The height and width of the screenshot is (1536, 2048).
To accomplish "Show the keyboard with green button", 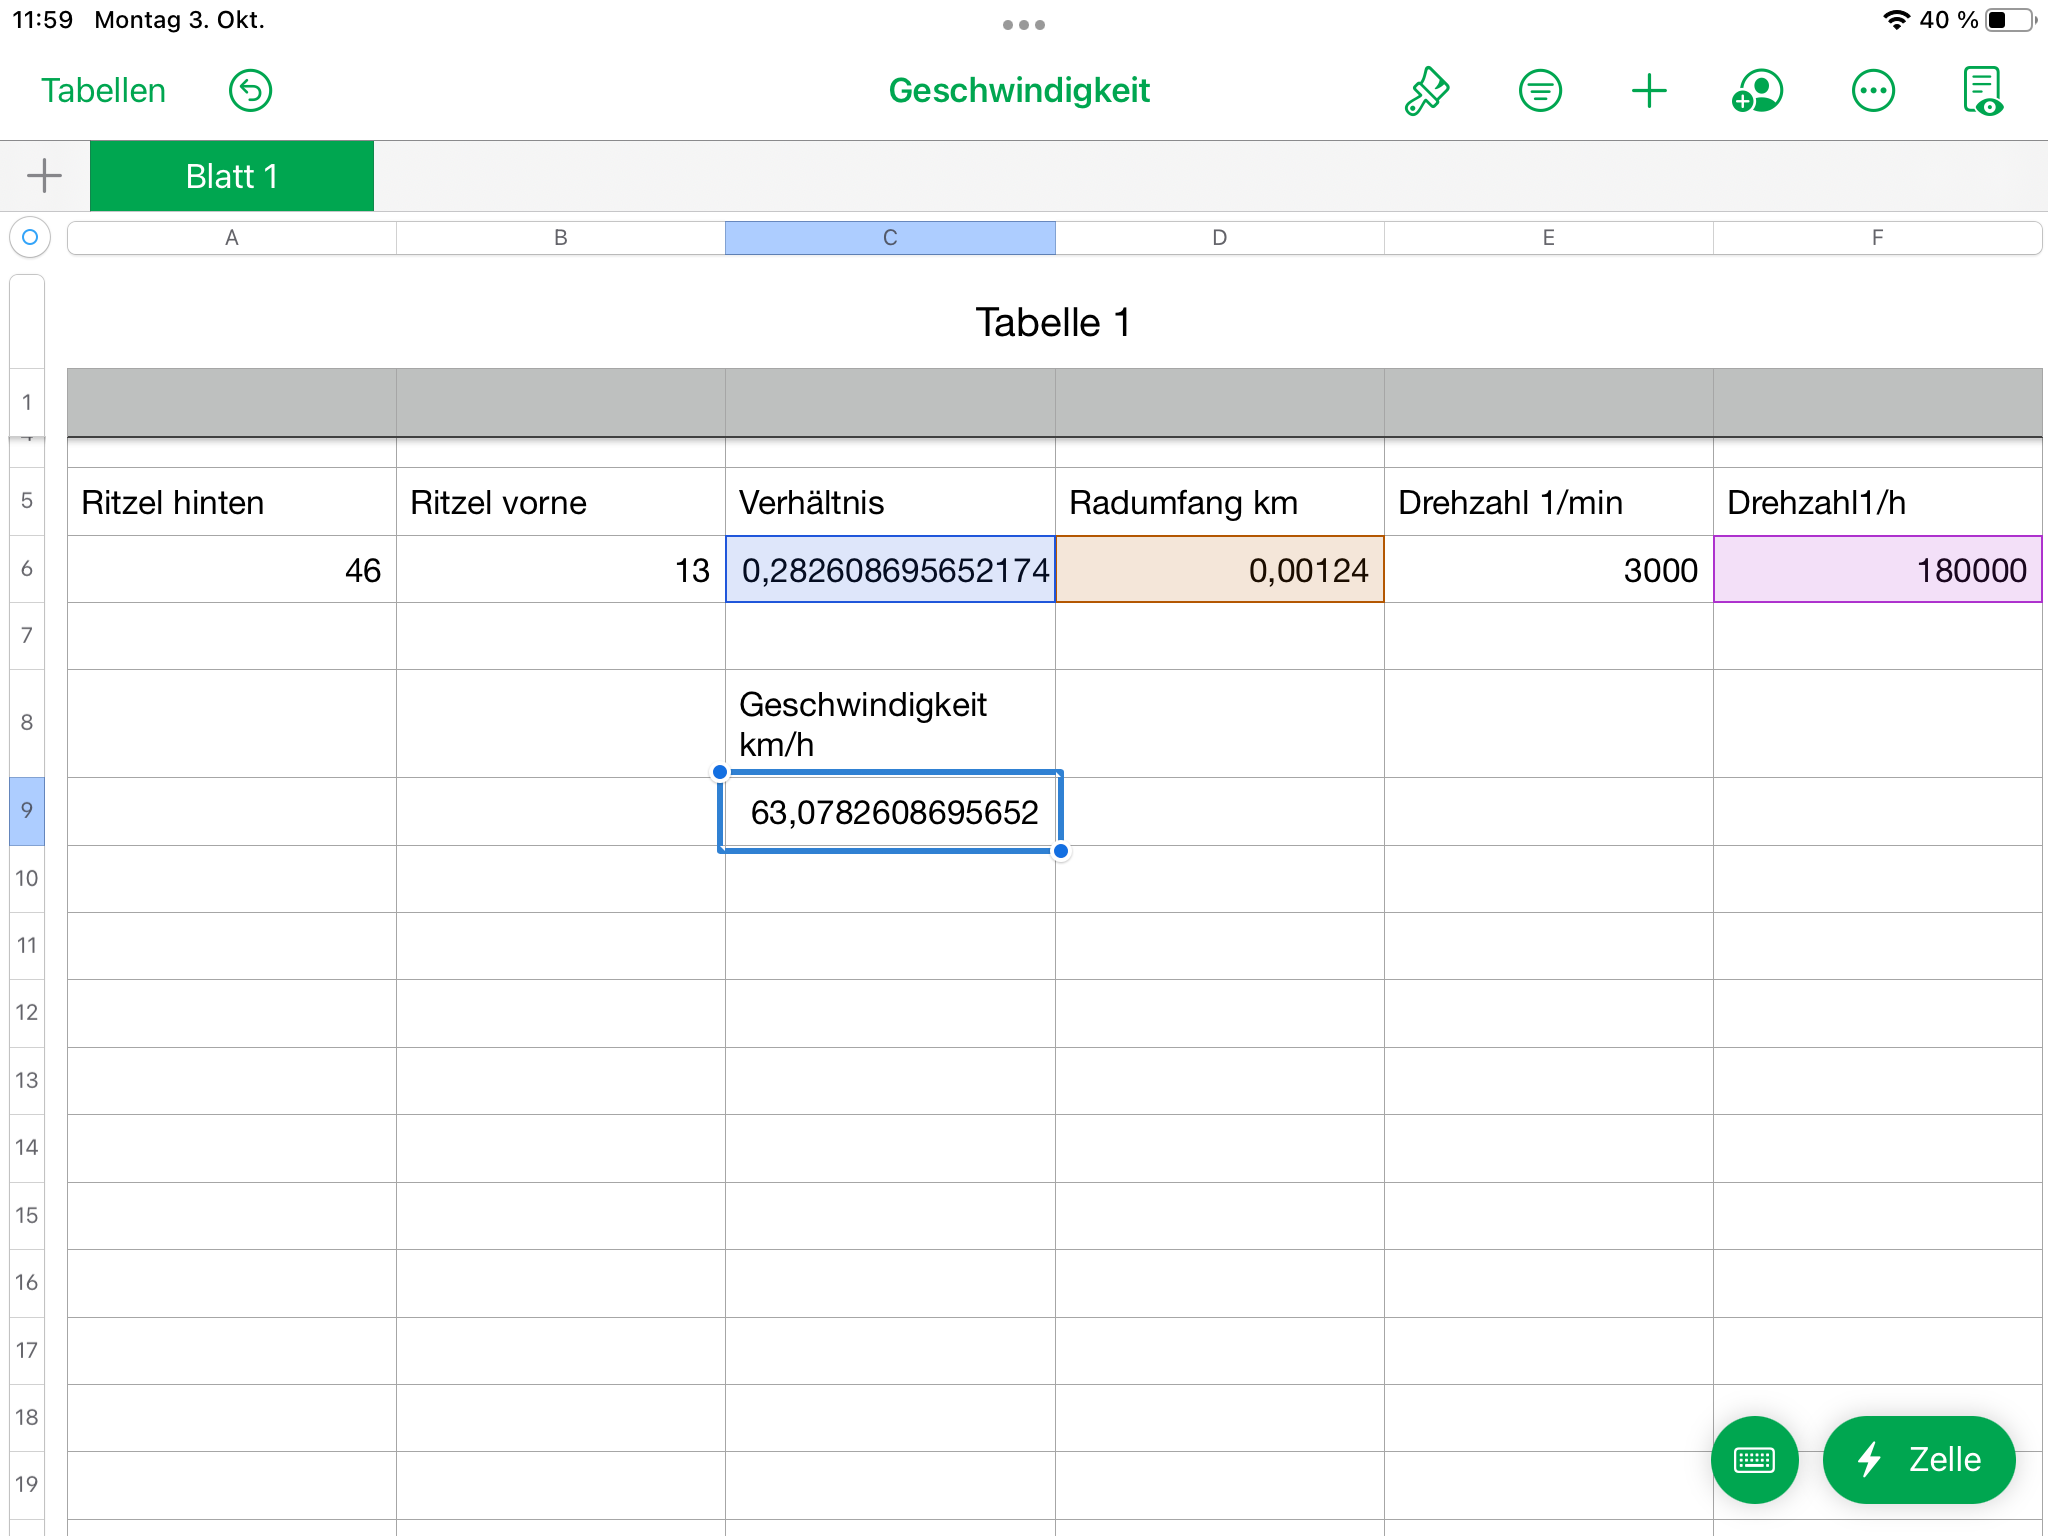I will pyautogui.click(x=1754, y=1459).
